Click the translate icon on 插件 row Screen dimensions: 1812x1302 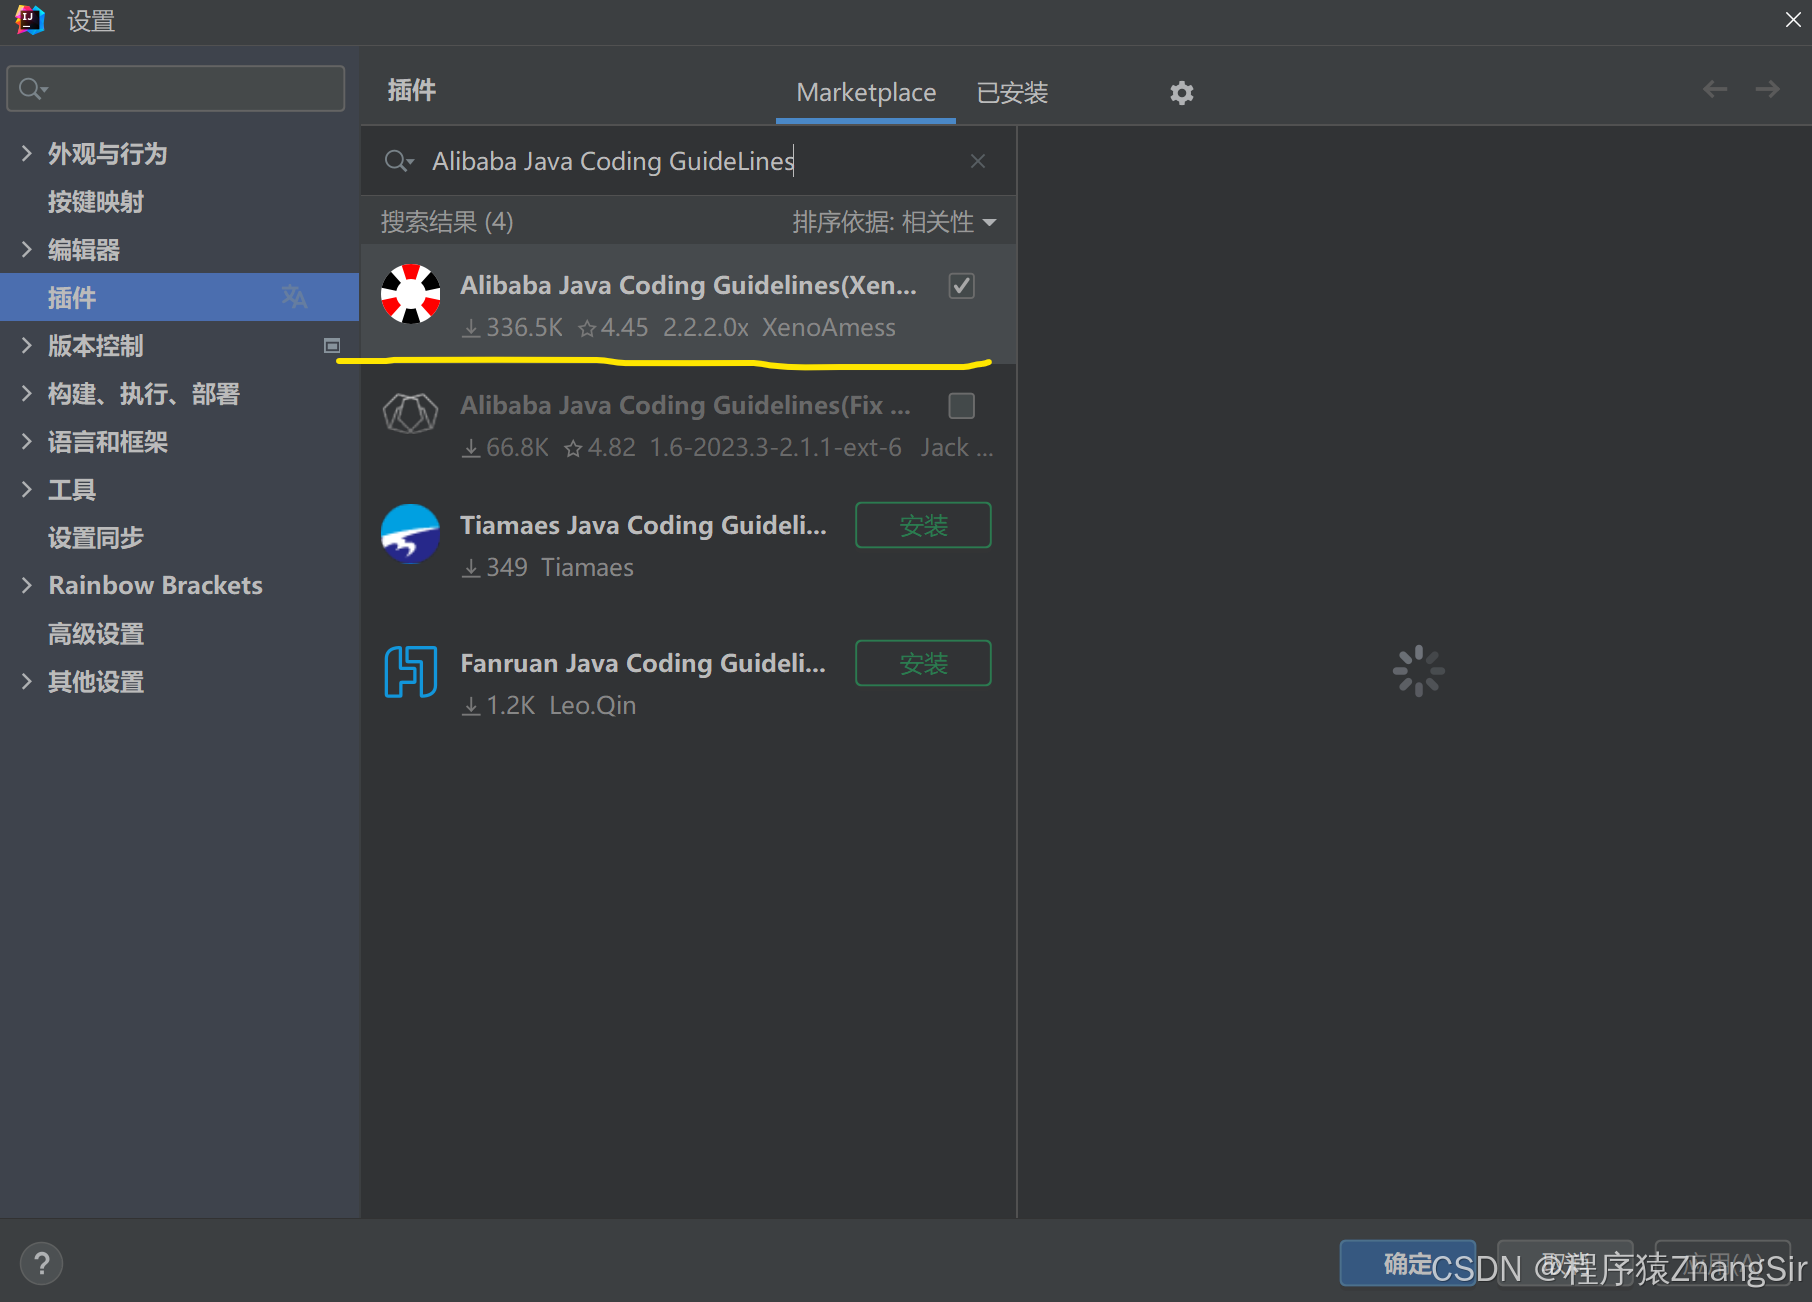[294, 297]
